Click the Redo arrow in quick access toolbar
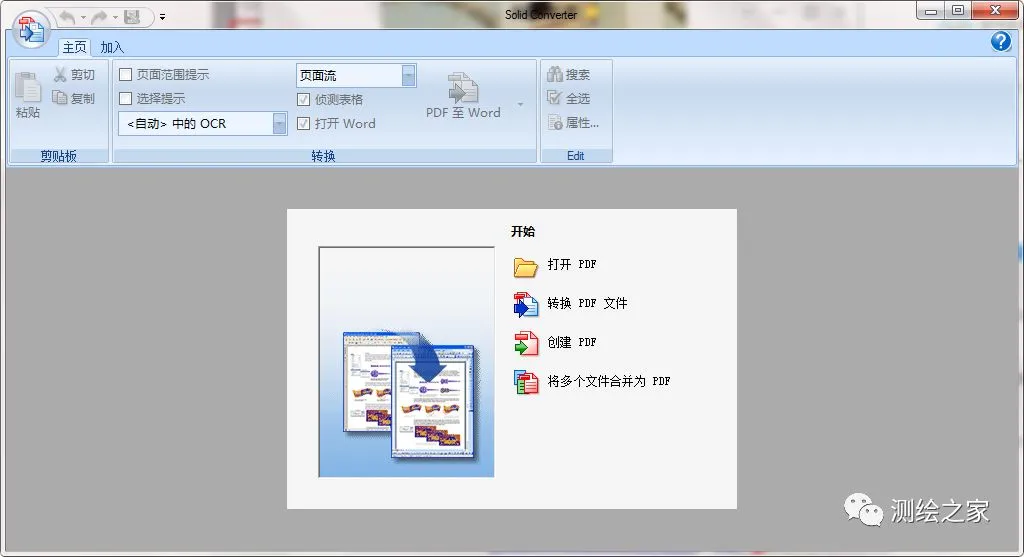1024x557 pixels. coord(99,17)
